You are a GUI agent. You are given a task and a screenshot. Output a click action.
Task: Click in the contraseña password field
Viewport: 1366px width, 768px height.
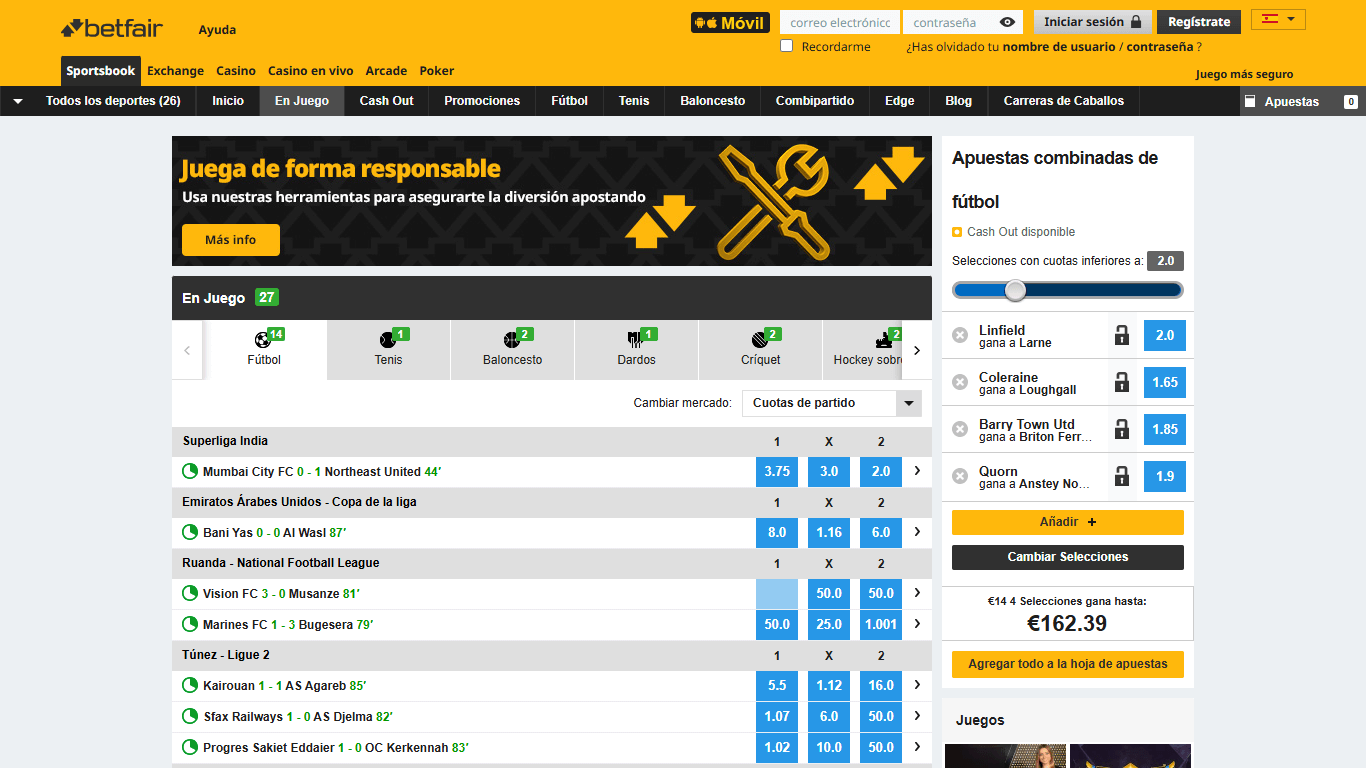point(953,22)
